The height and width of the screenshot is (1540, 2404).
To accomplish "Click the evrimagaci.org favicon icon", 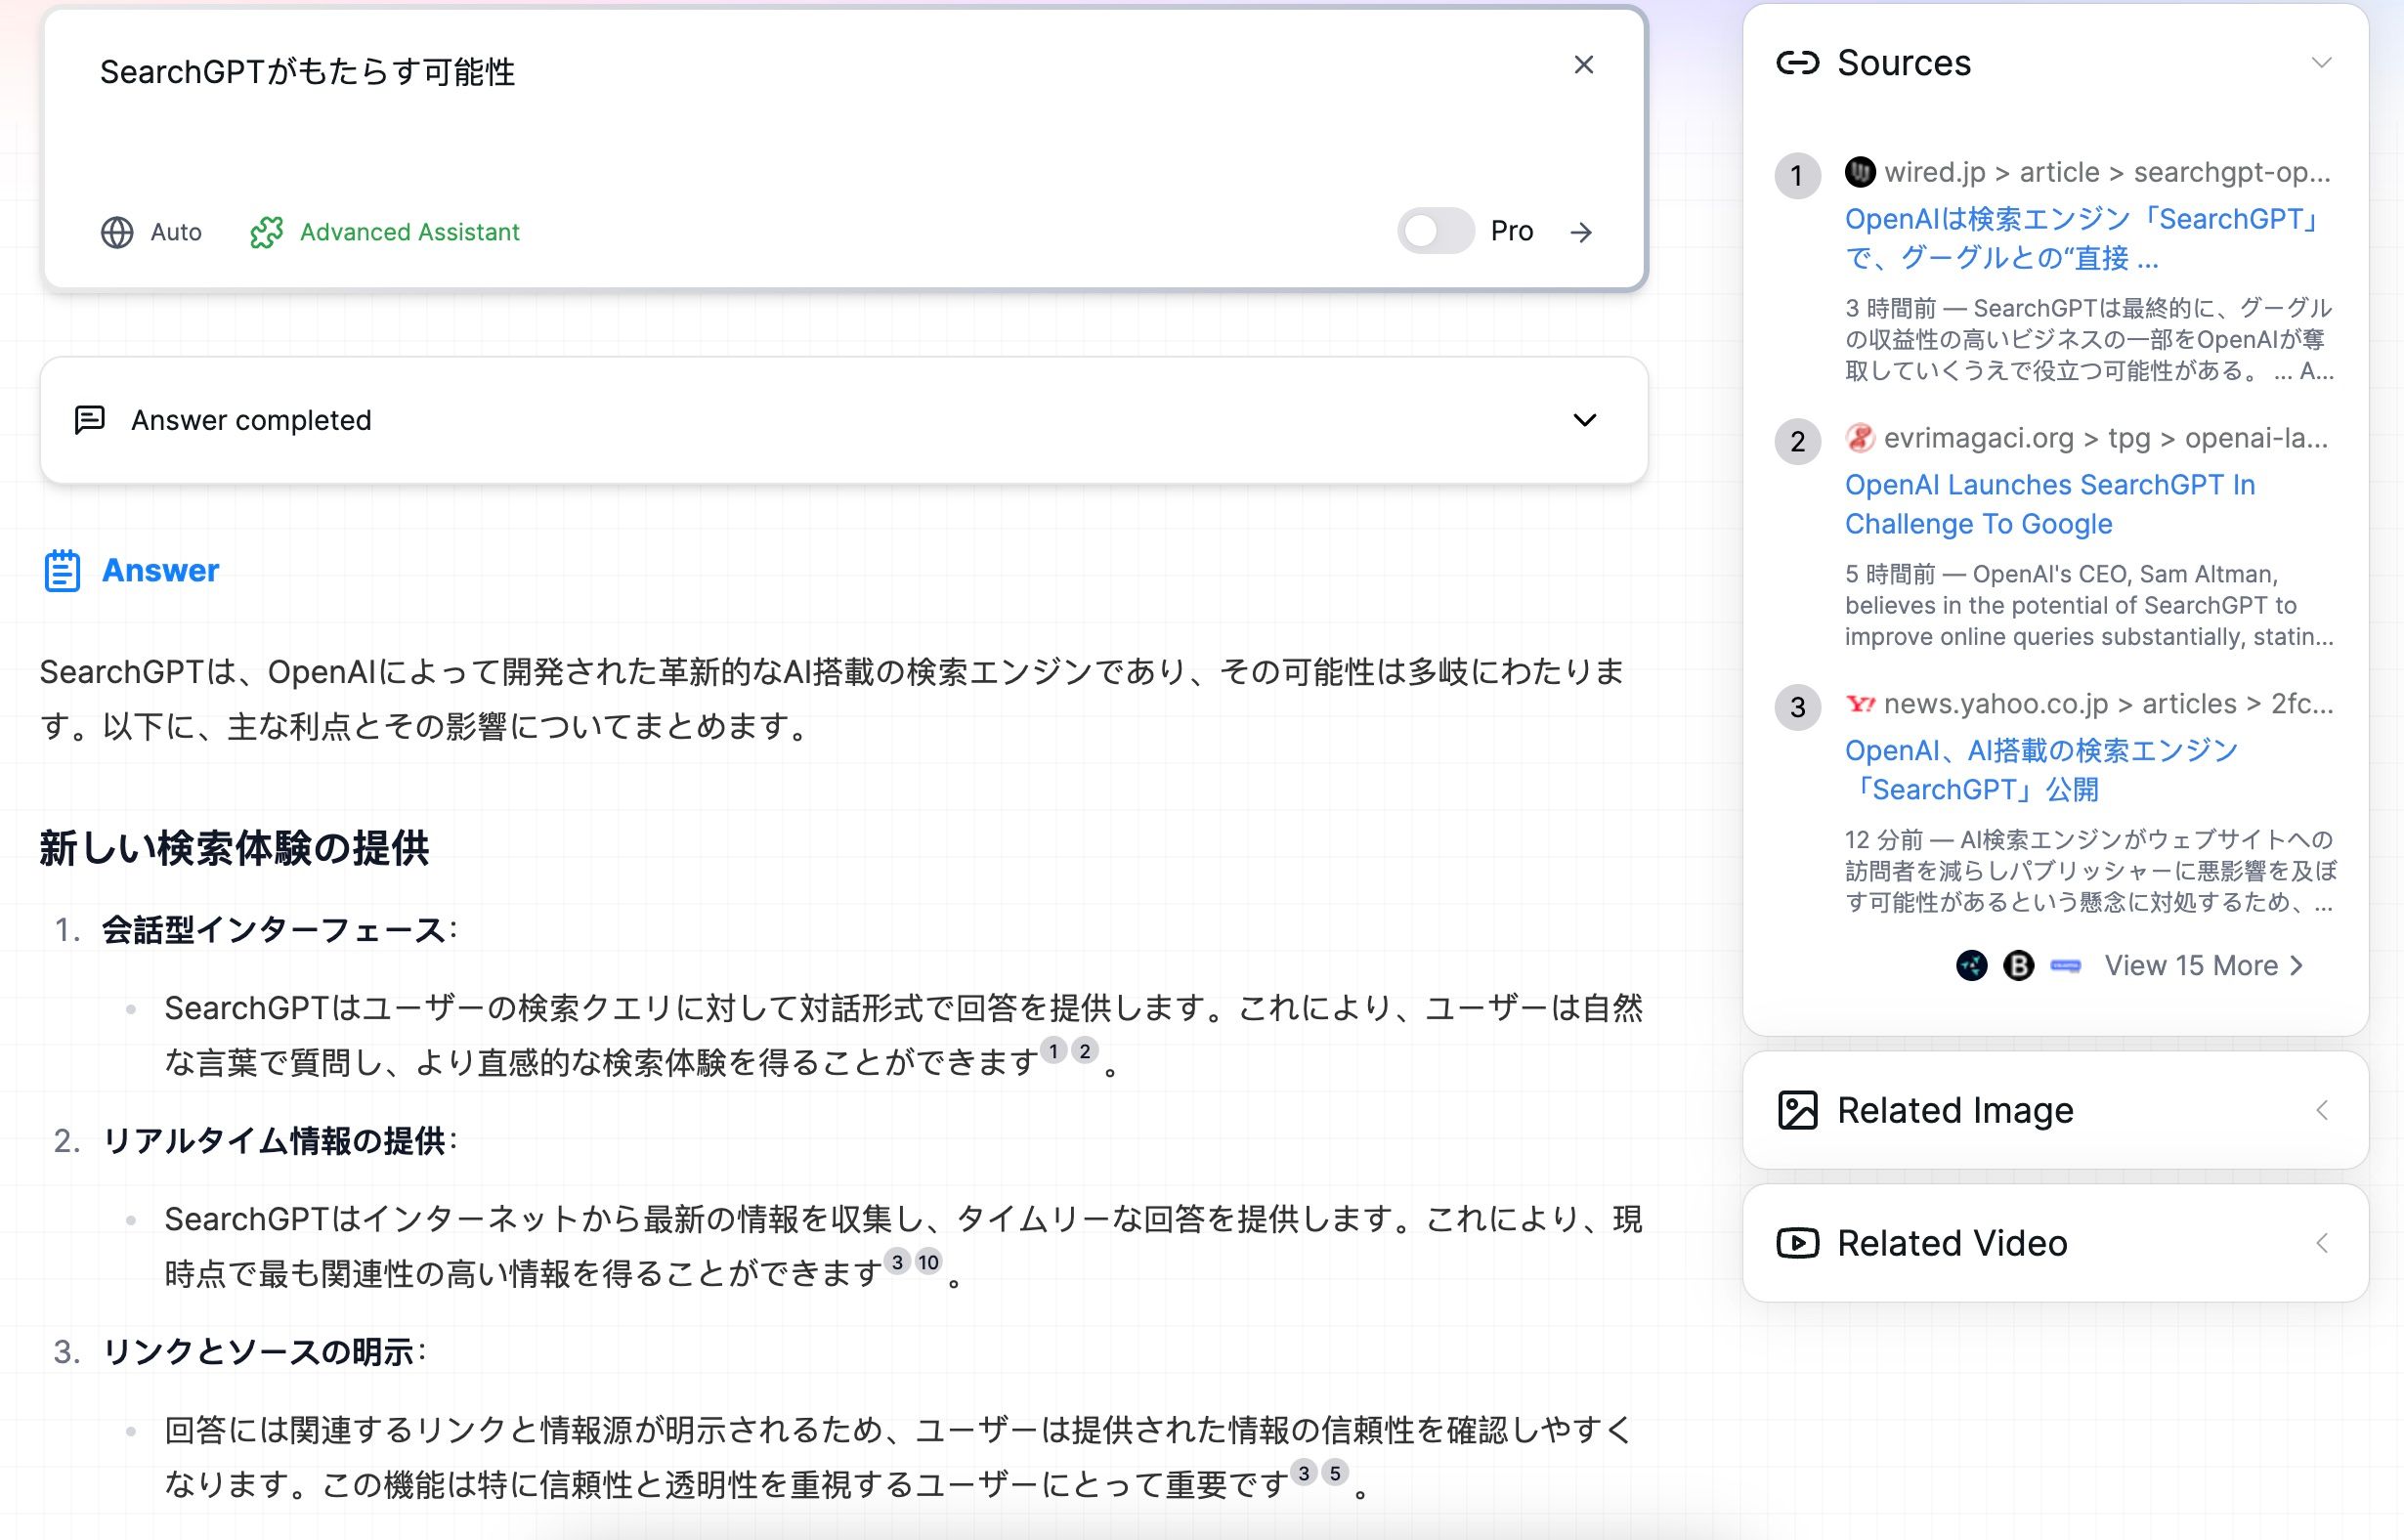I will (1860, 438).
